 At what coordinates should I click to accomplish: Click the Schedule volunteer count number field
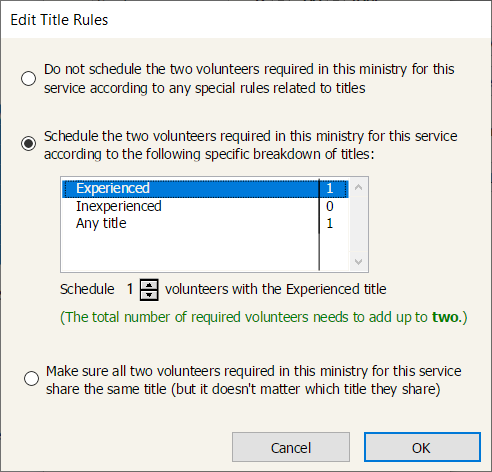pyautogui.click(x=130, y=289)
